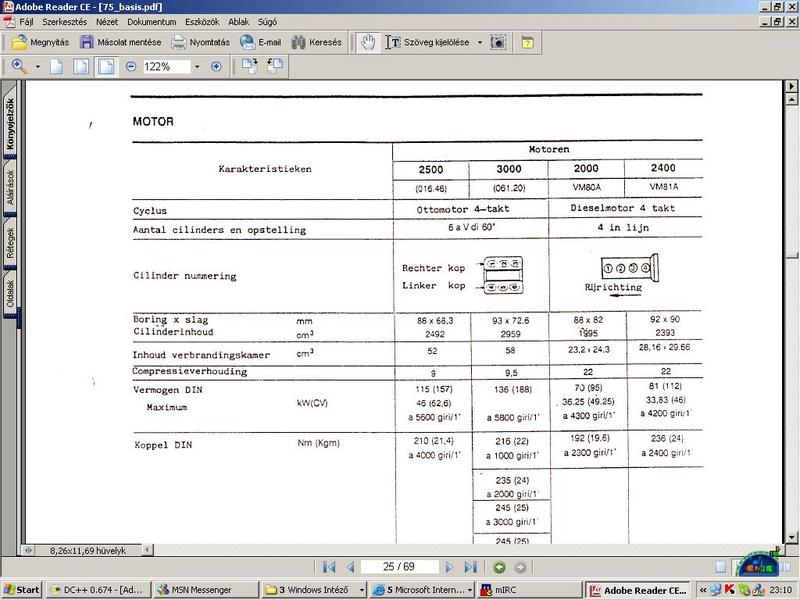Click the green previous view button
Viewport: 800px width, 600px height.
pos(499,567)
